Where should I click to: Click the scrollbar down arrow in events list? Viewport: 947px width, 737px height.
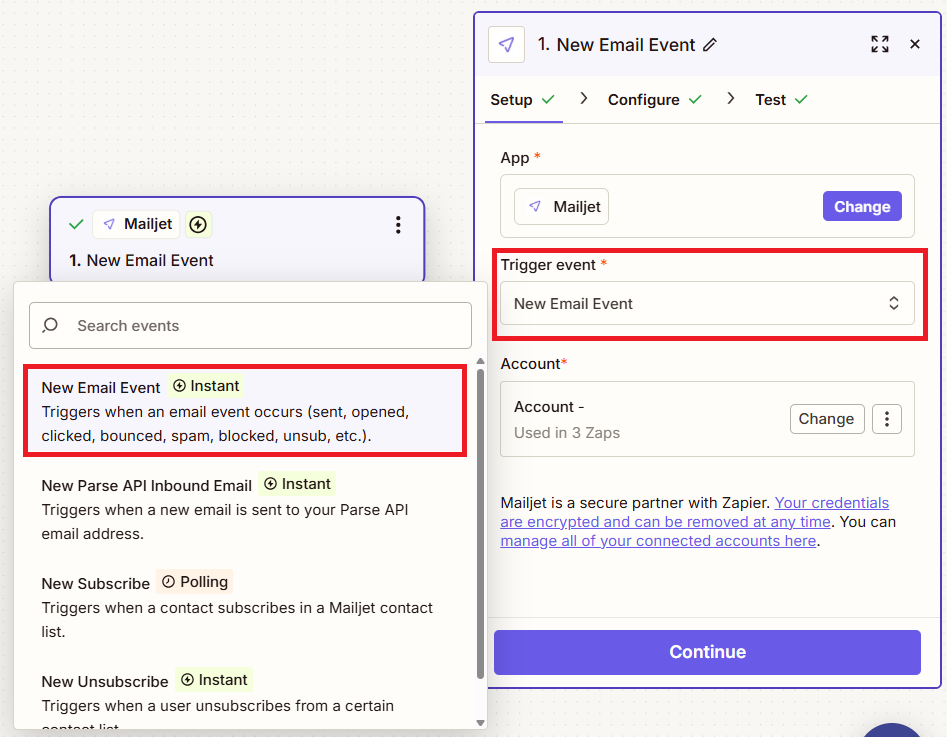pyautogui.click(x=481, y=723)
